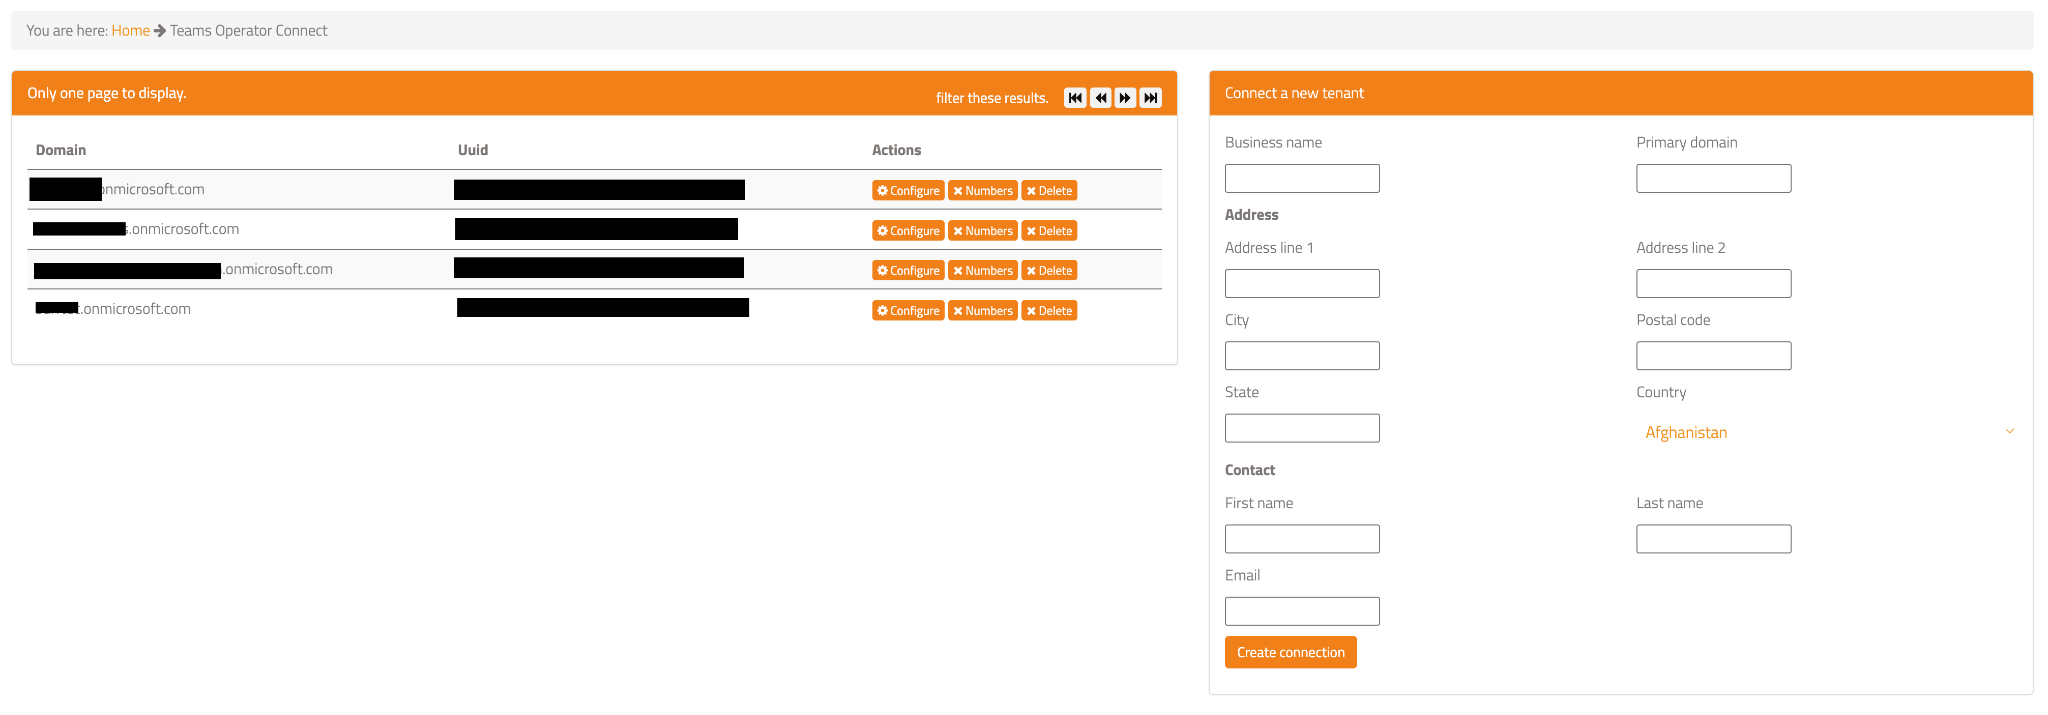Viewport: 2048px width, 715px height.
Task: Click the Create connection button
Action: pos(1290,652)
